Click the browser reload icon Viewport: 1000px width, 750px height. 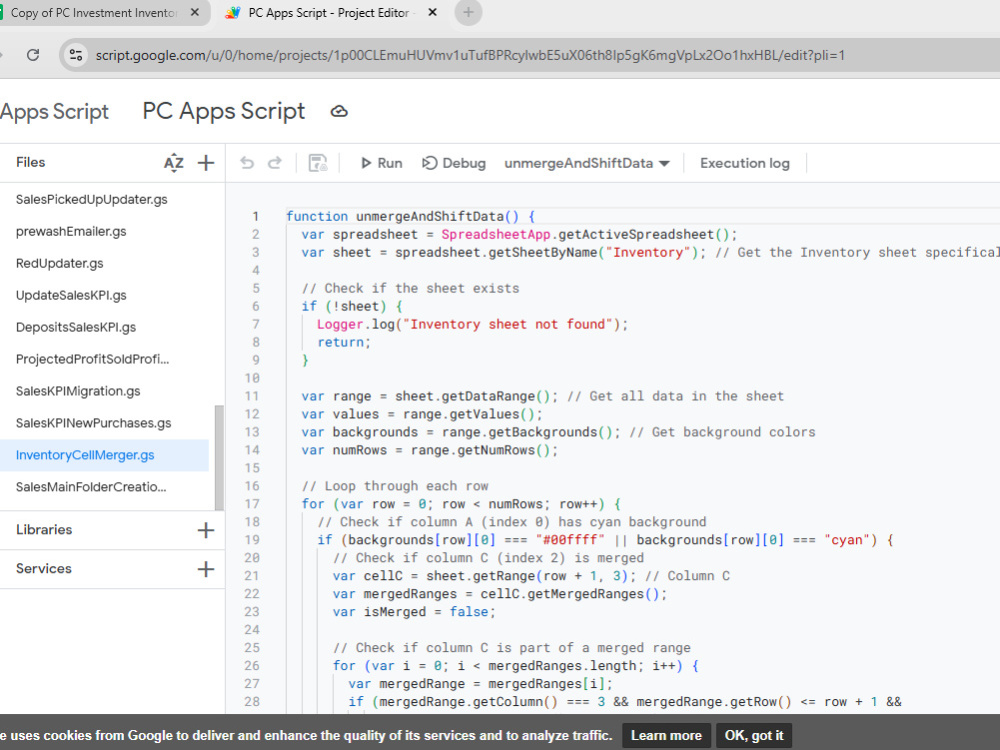(33, 55)
